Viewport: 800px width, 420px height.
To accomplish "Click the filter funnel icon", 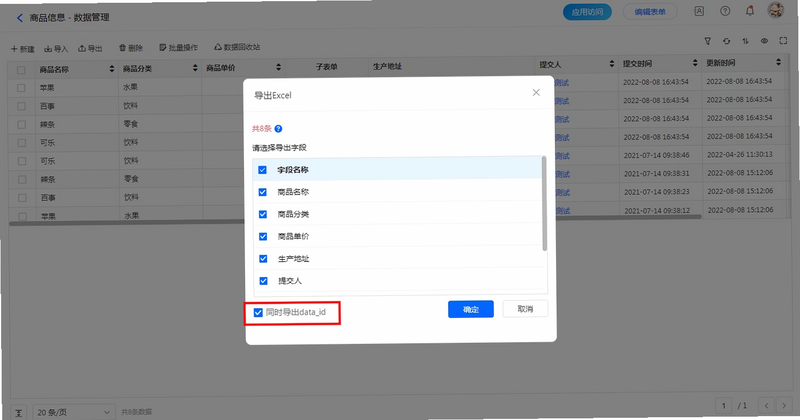I will click(708, 41).
